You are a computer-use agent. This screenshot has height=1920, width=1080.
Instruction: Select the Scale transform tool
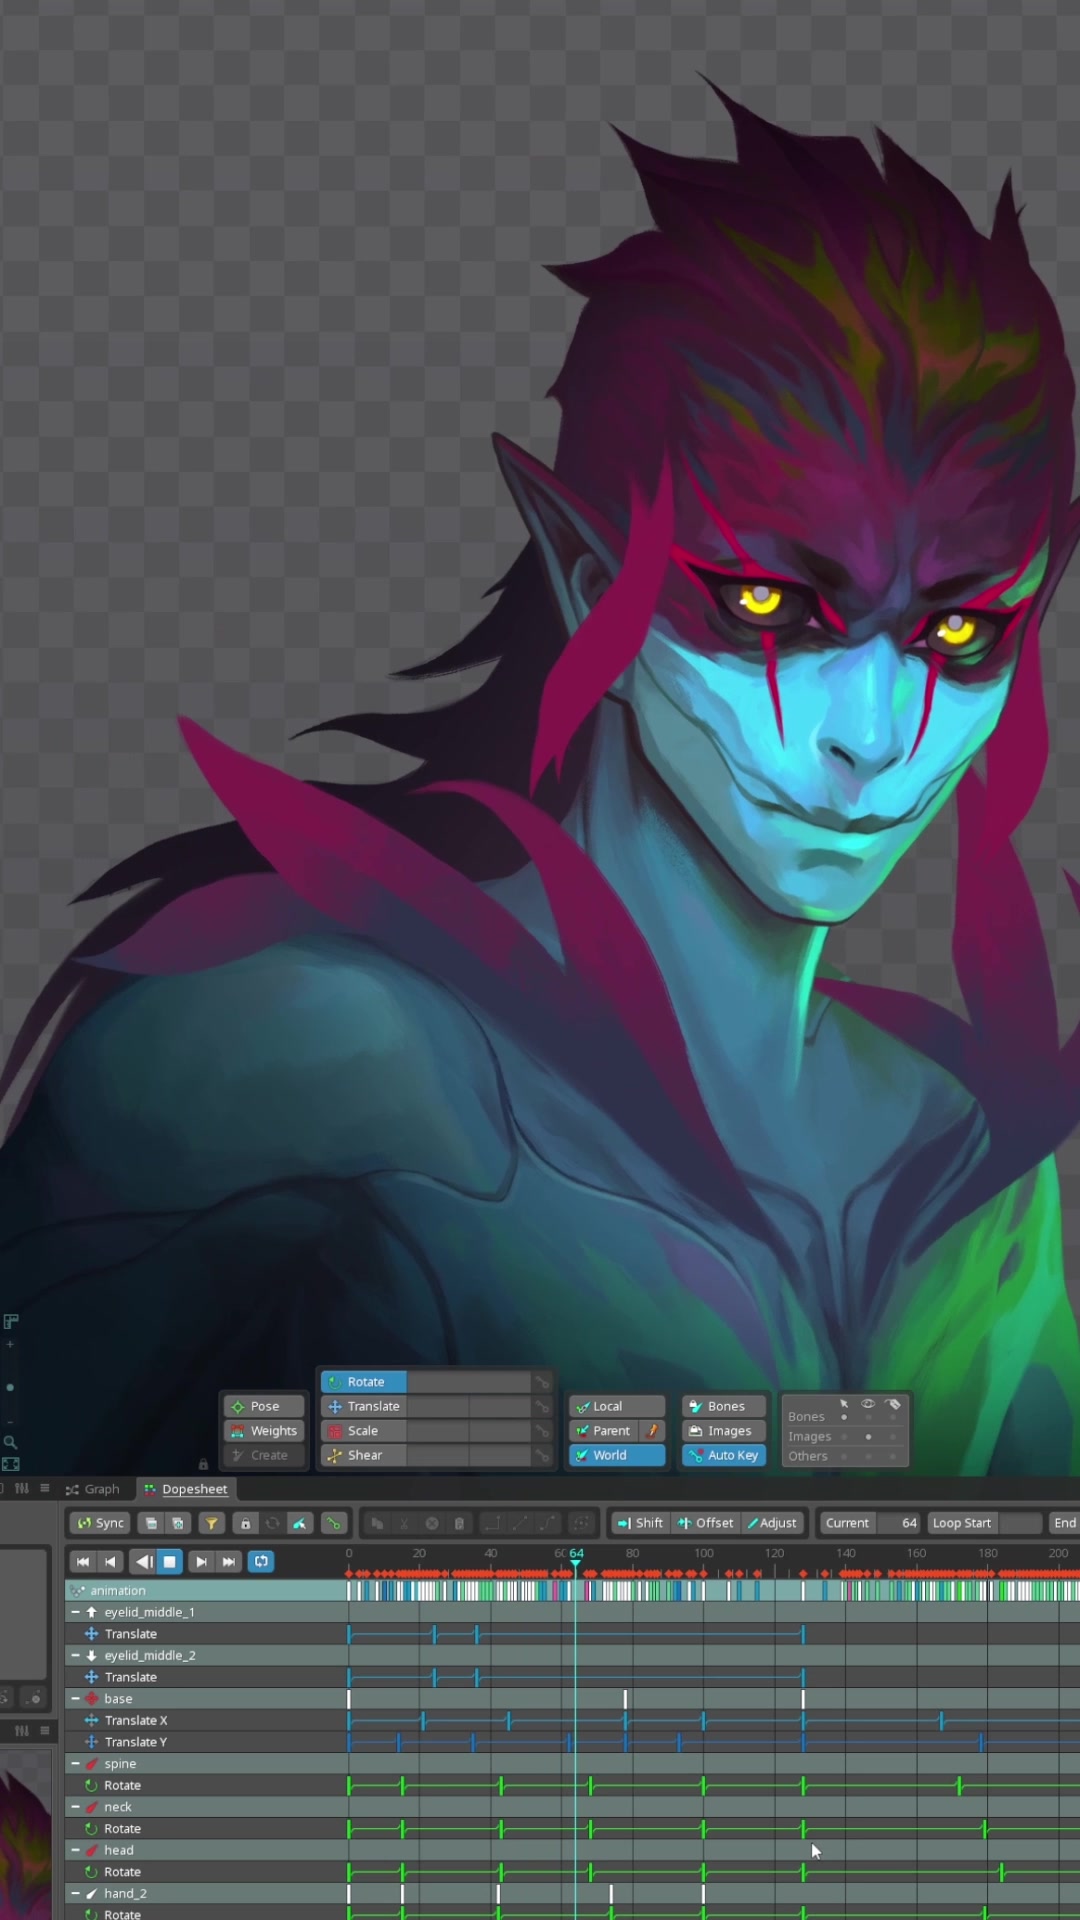364,1431
